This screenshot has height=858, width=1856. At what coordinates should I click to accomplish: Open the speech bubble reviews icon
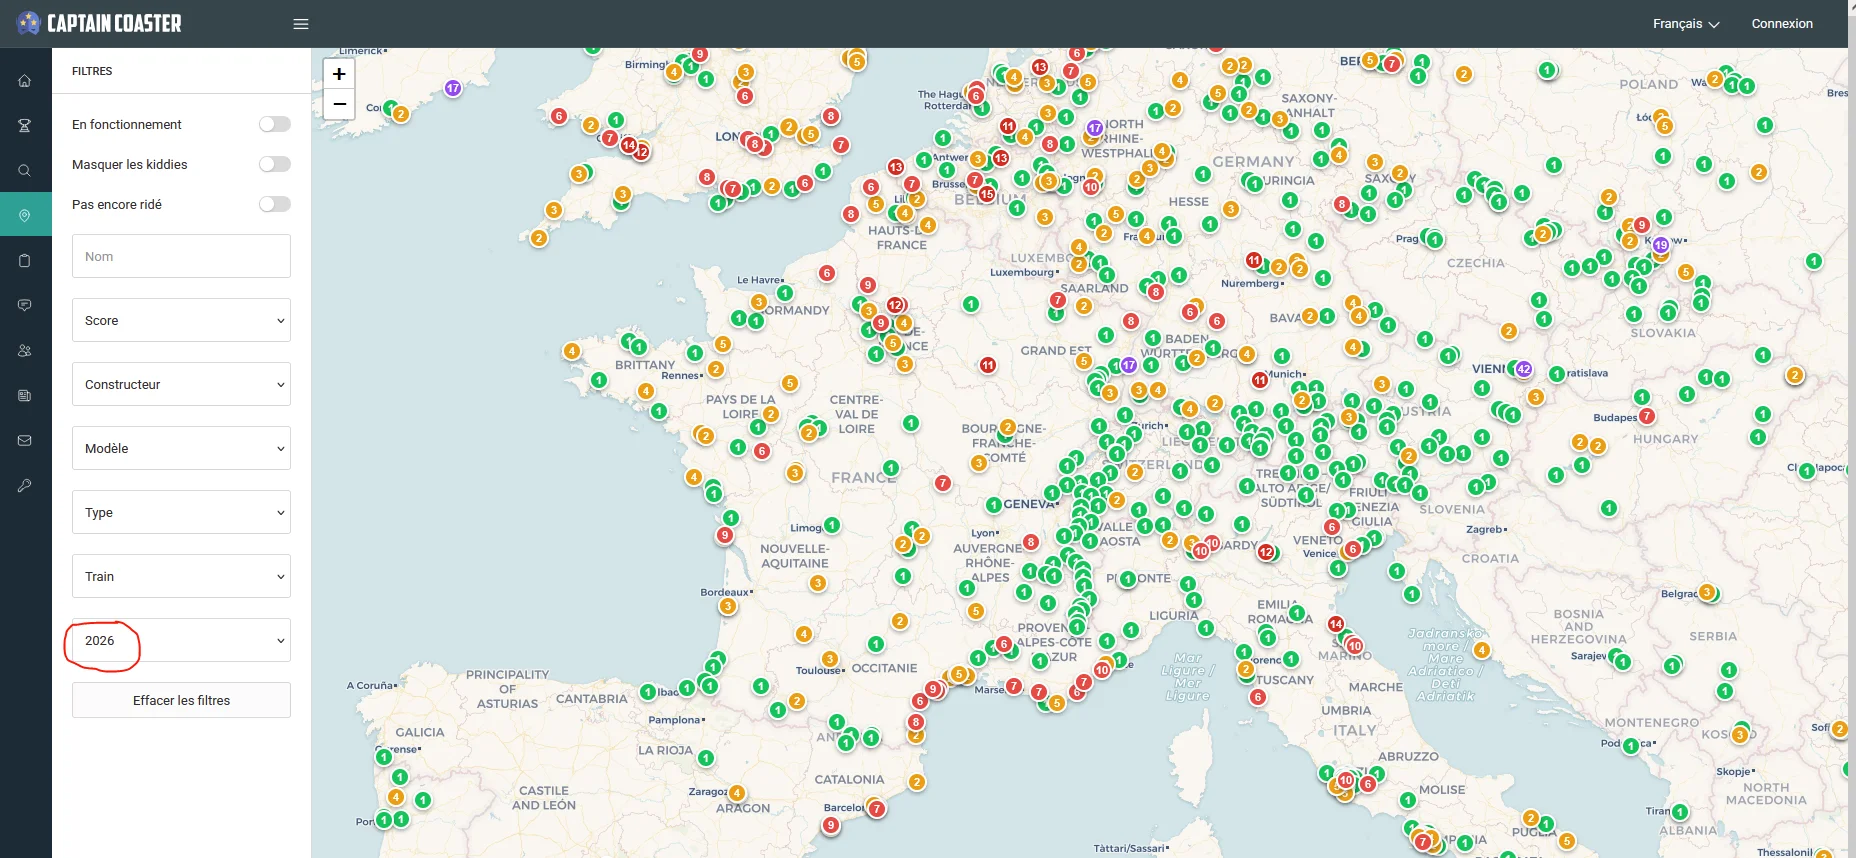25,305
